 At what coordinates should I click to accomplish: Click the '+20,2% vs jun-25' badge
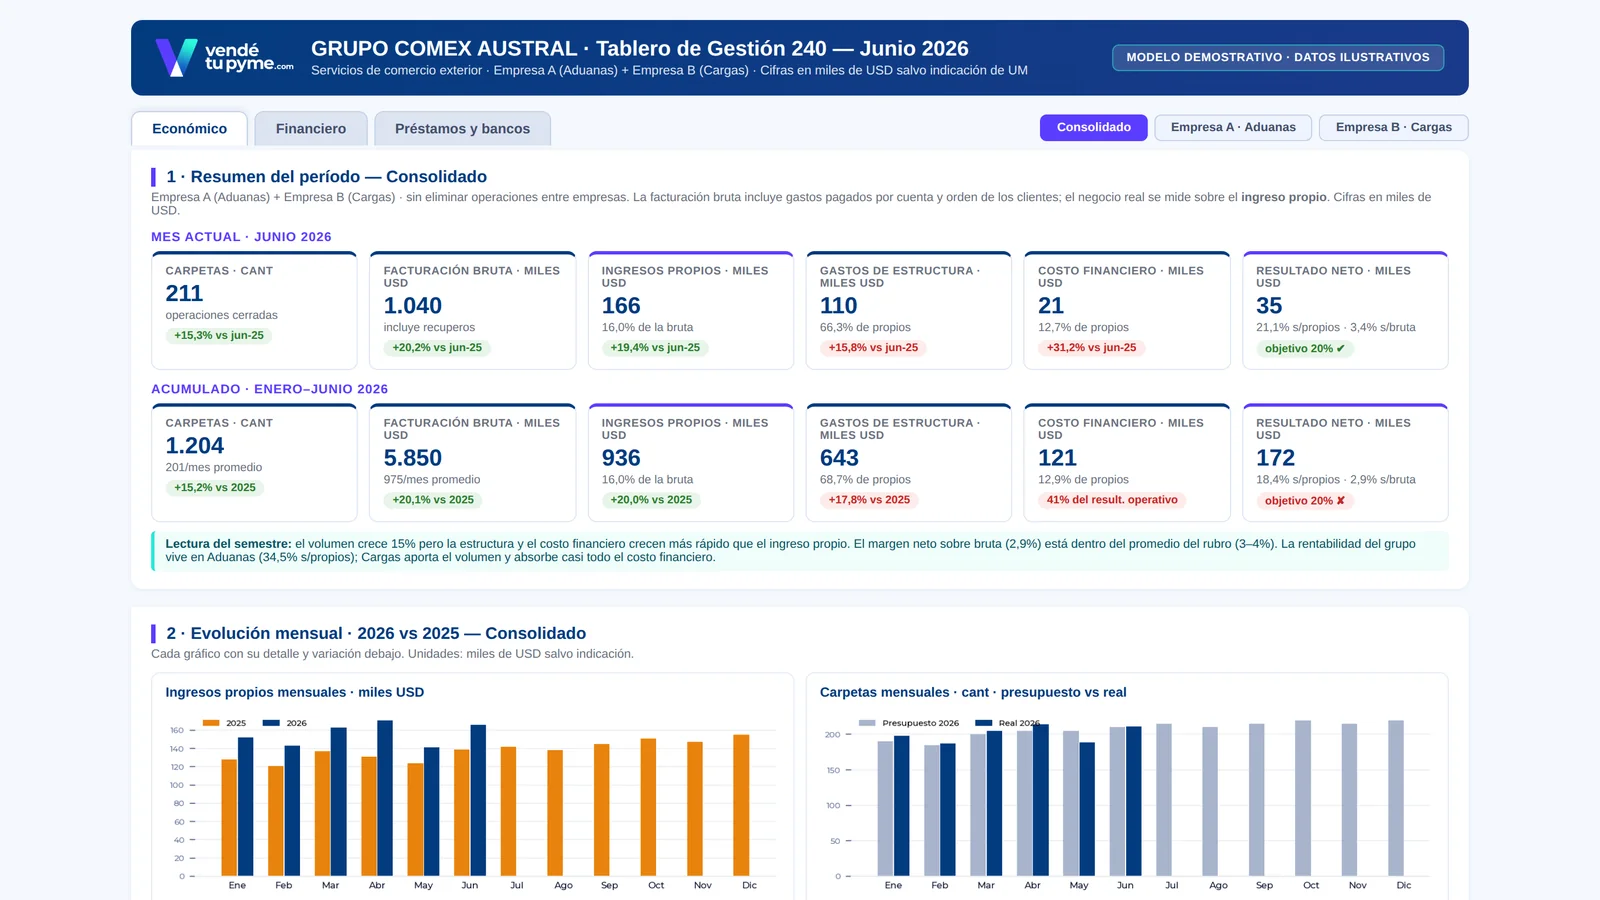[x=437, y=348]
